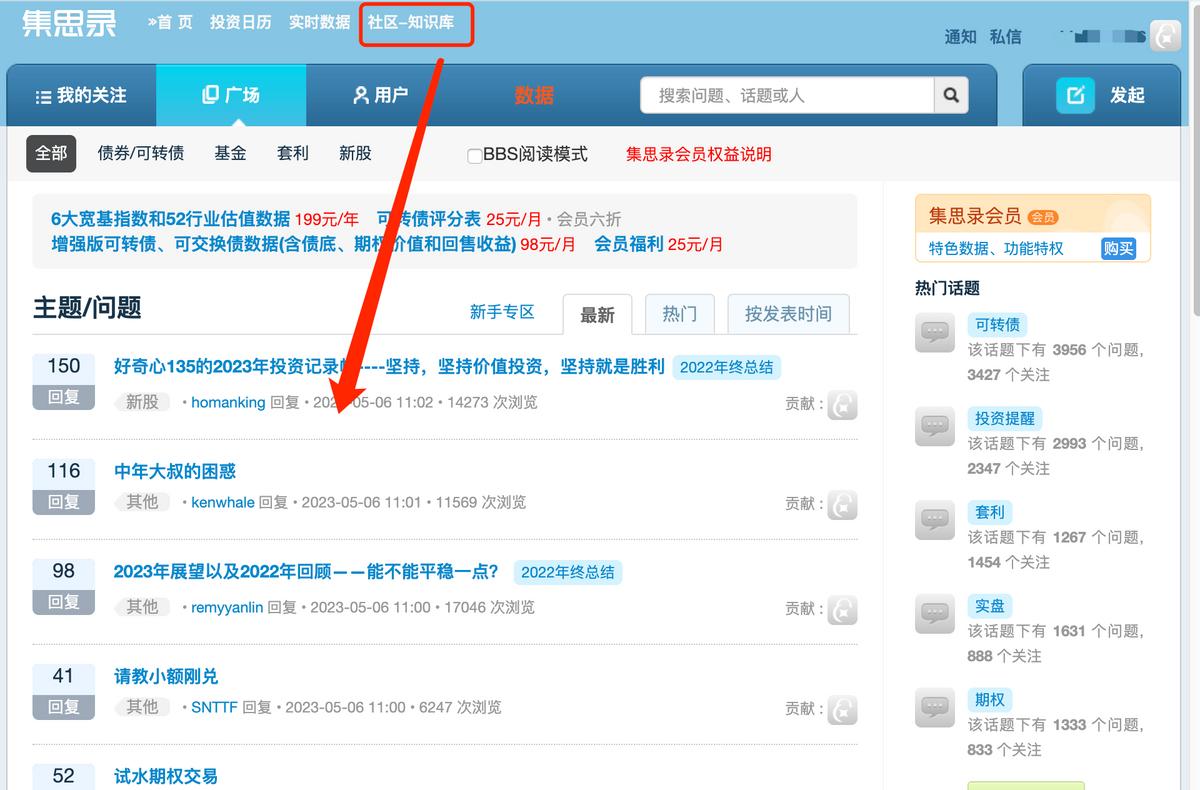Enable the BBS阅读模式 checkbox
Screen dimensions: 1200x790
pyautogui.click(x=474, y=155)
